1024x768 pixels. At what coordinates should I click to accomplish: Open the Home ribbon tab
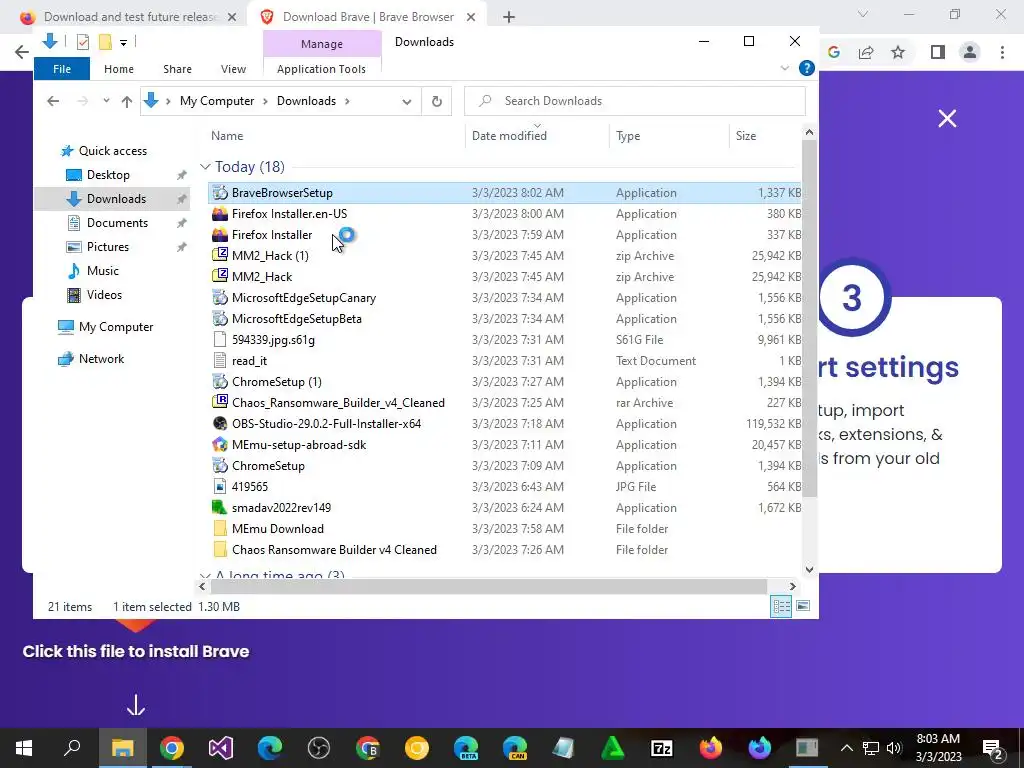(119, 69)
